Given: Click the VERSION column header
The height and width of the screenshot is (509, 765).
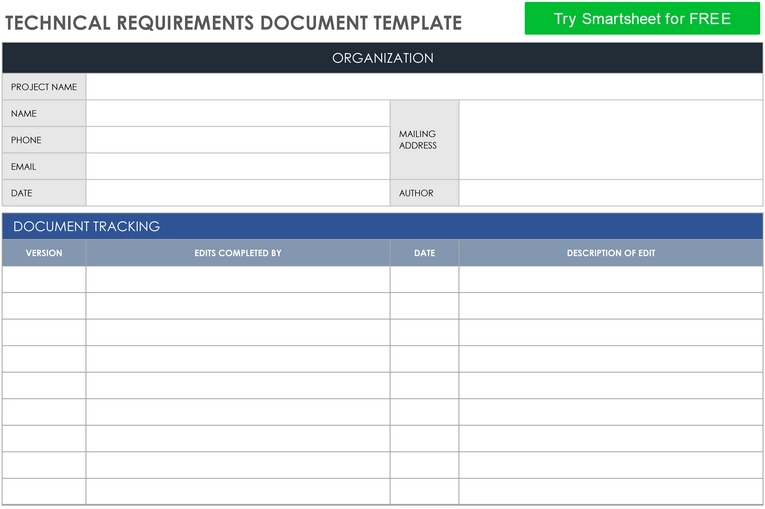Looking at the screenshot, I should pyautogui.click(x=44, y=253).
